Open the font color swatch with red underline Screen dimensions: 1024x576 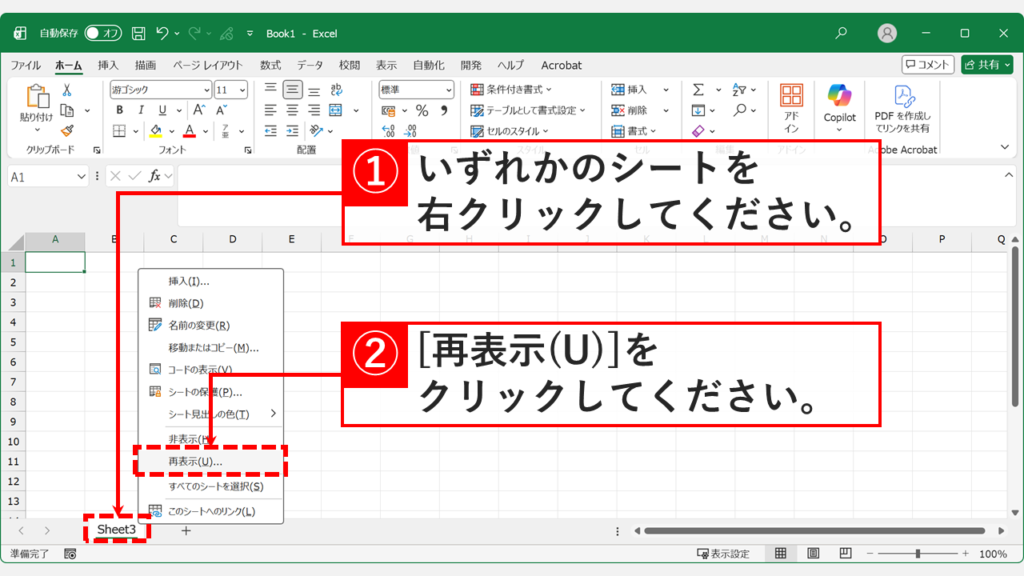click(190, 131)
